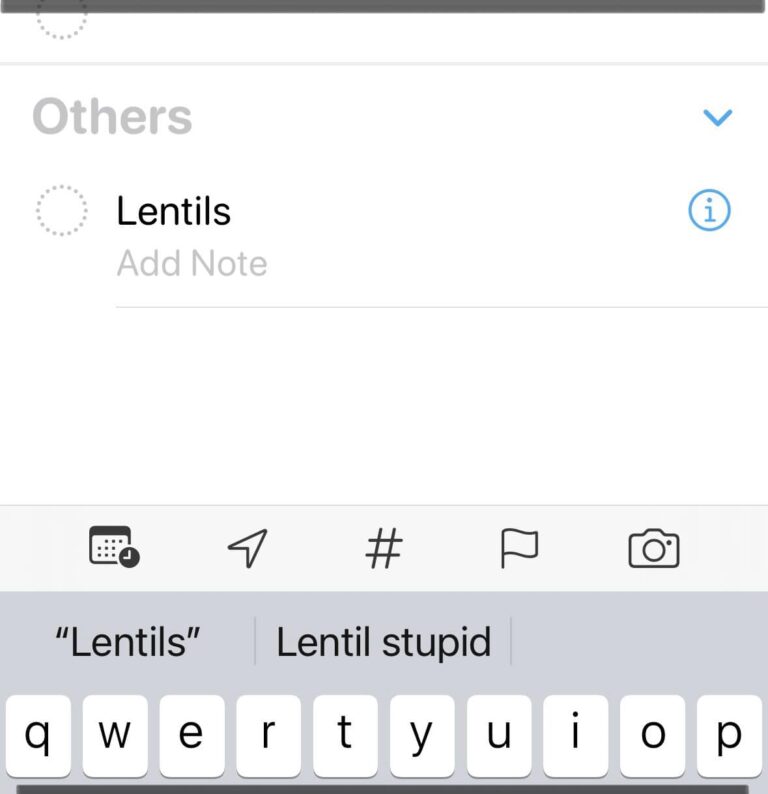Image resolution: width=768 pixels, height=794 pixels.
Task: Flag the reminder with flag icon
Action: coord(519,548)
